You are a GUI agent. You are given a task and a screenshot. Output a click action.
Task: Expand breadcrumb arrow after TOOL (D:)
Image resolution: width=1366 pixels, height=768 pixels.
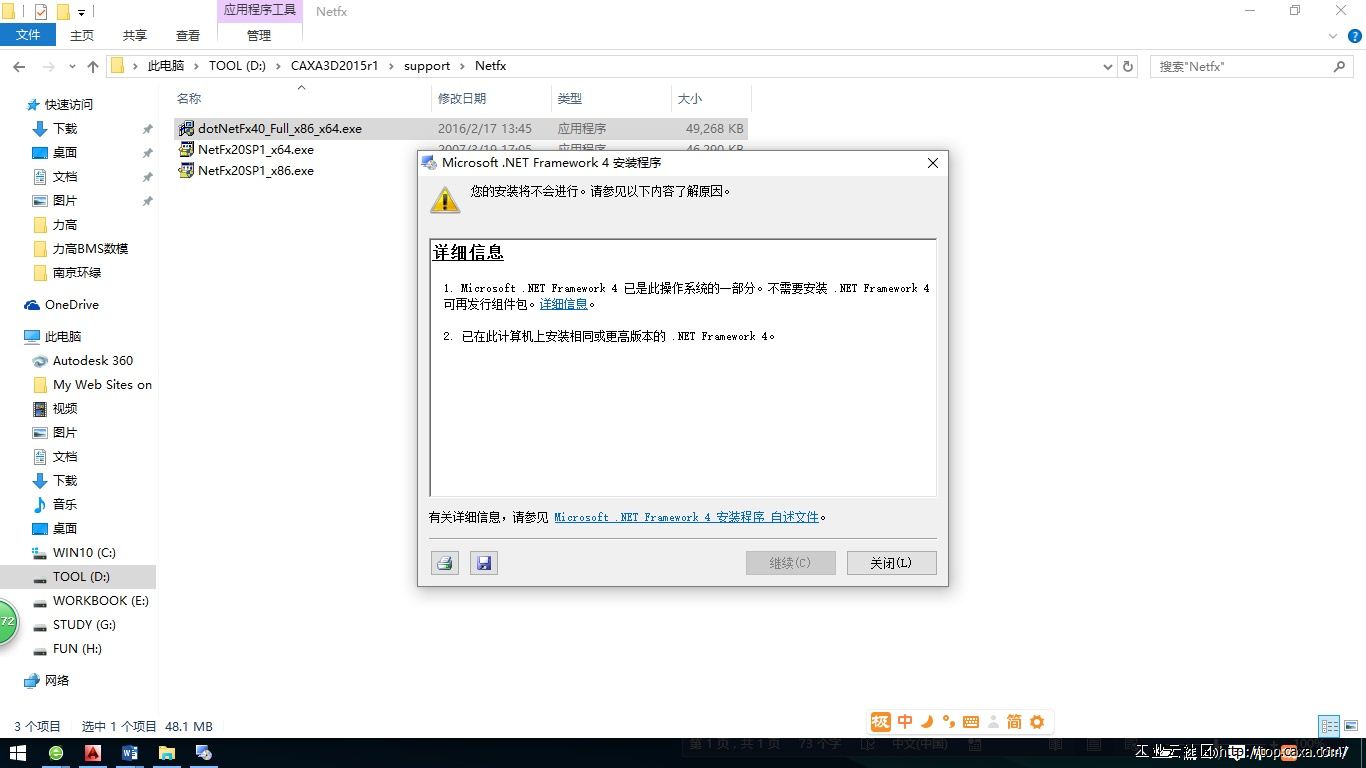[278, 66]
